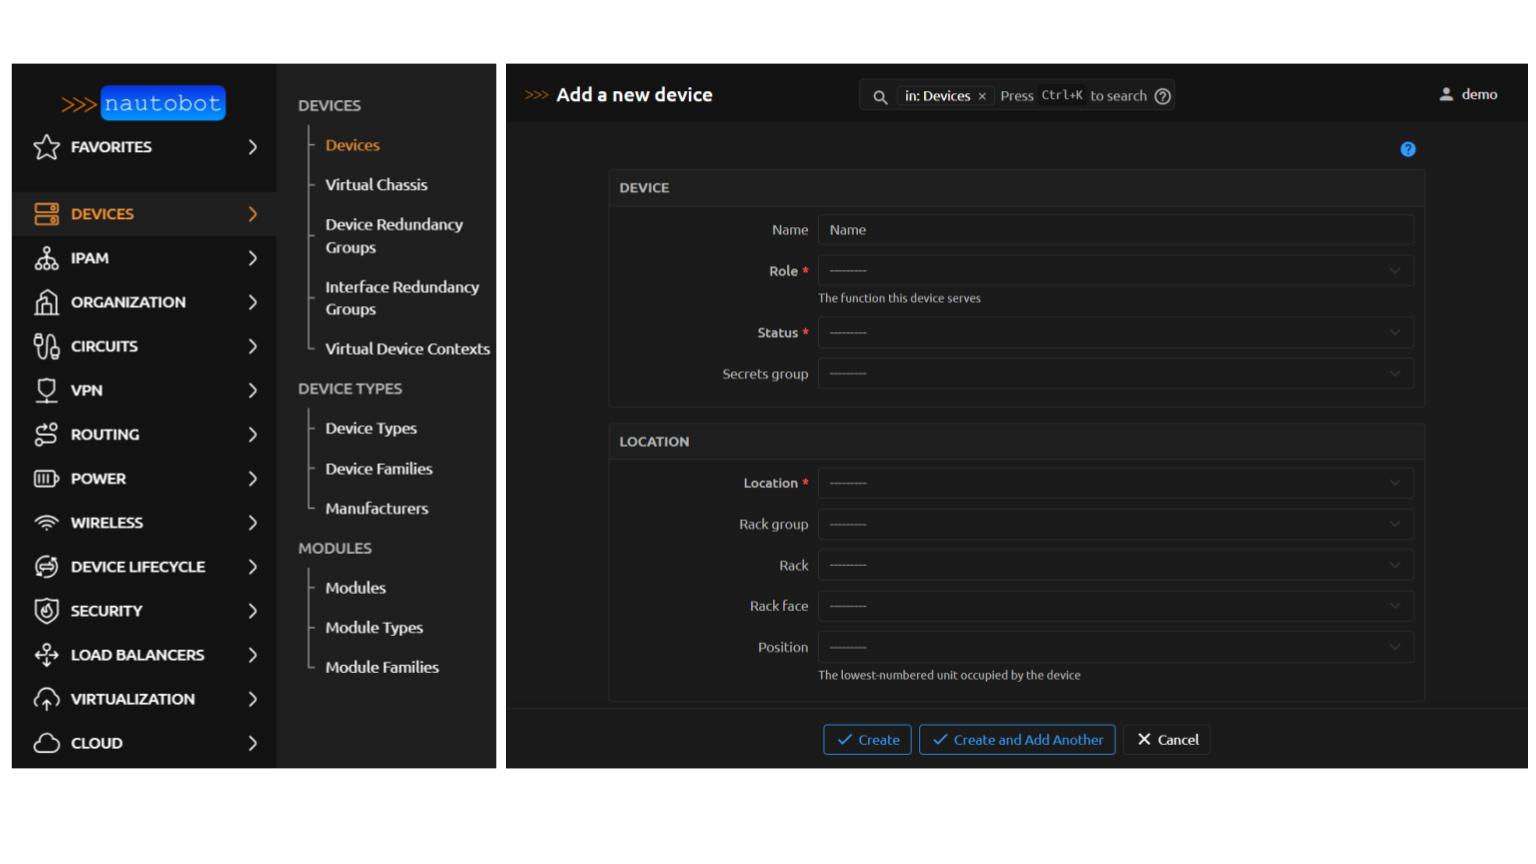Open the Location dropdown

pyautogui.click(x=1115, y=483)
